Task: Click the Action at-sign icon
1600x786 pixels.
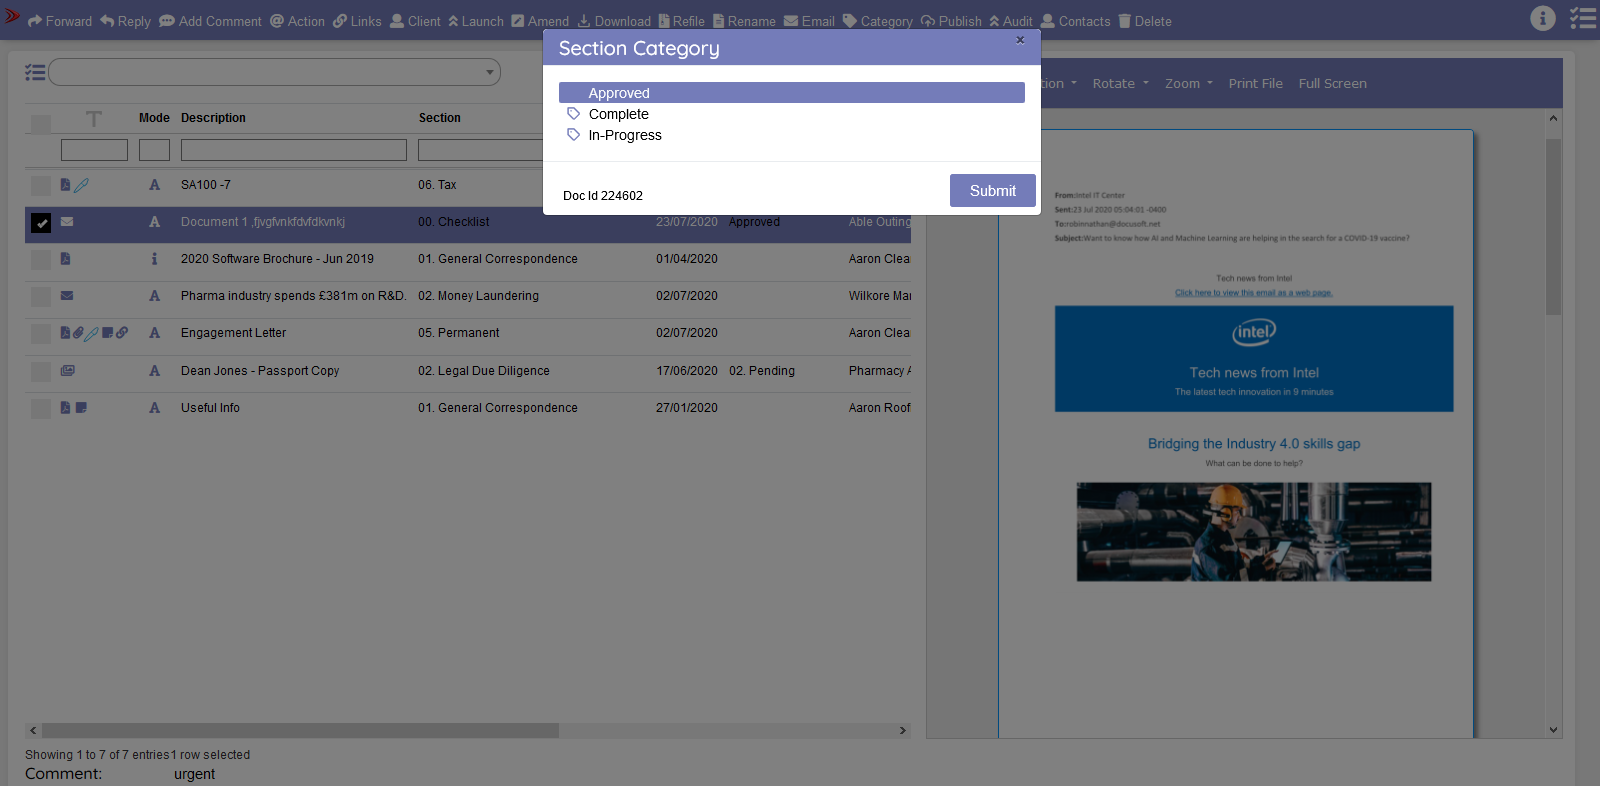Action: click(277, 21)
